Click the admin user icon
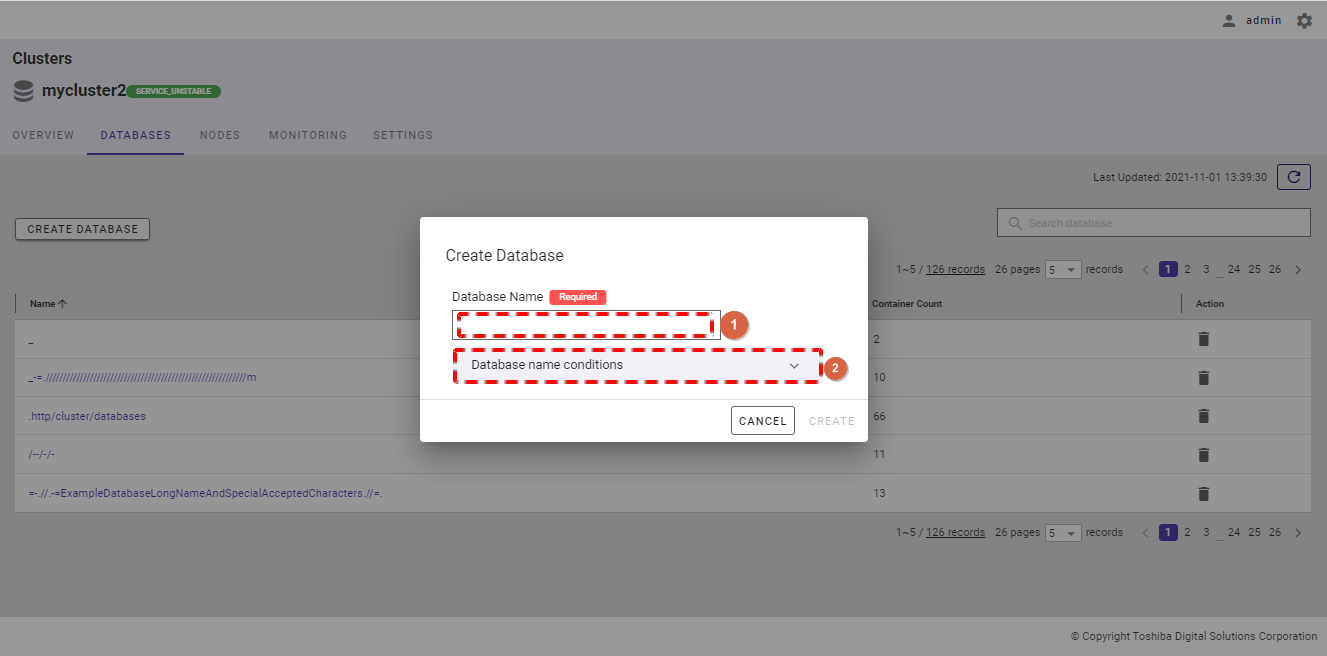This screenshot has height=656, width=1327. (x=1229, y=20)
